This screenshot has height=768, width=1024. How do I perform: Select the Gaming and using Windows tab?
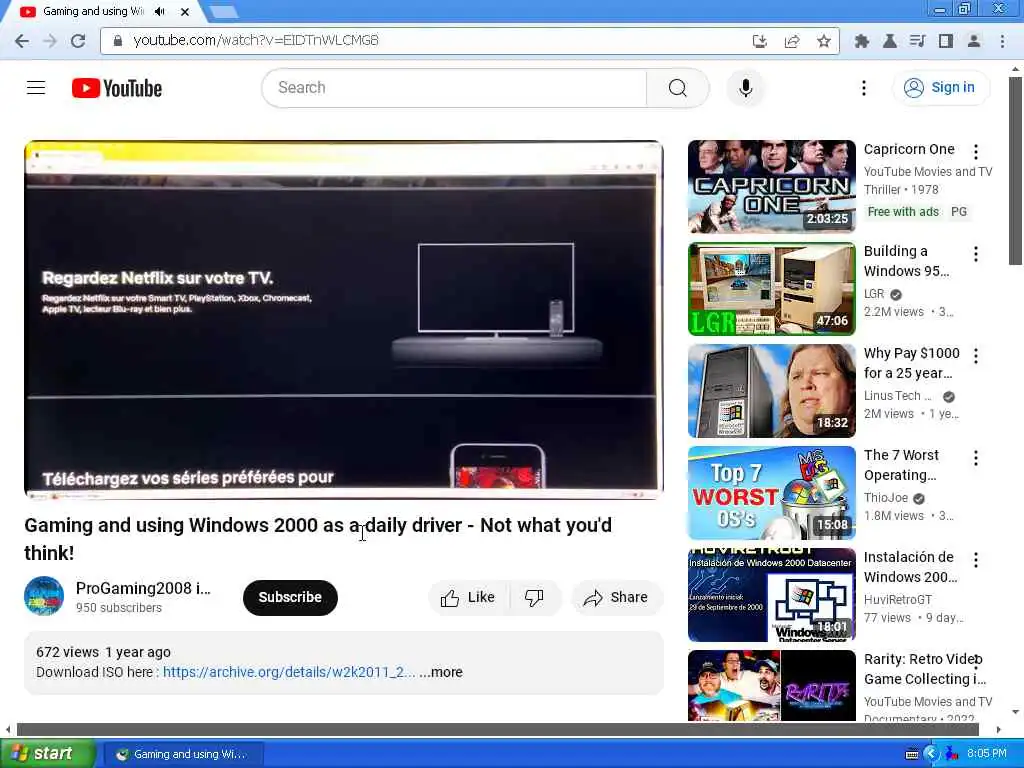click(x=91, y=11)
